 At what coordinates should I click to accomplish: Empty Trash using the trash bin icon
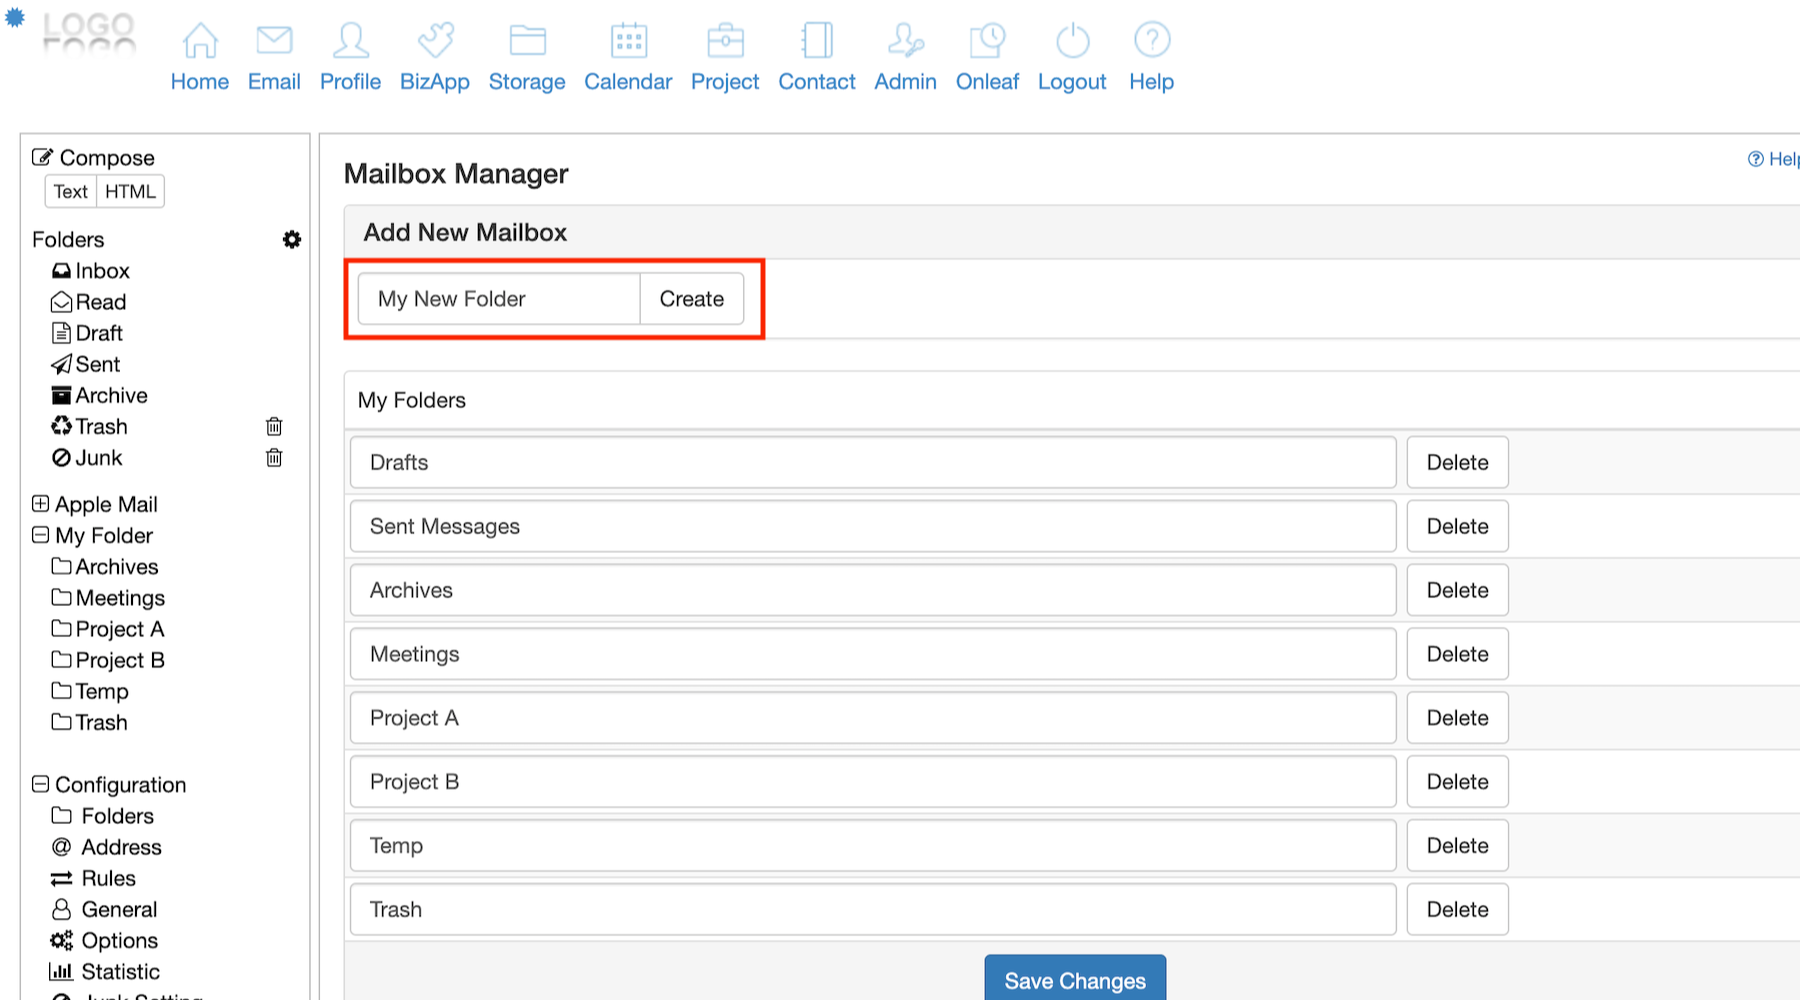click(274, 427)
